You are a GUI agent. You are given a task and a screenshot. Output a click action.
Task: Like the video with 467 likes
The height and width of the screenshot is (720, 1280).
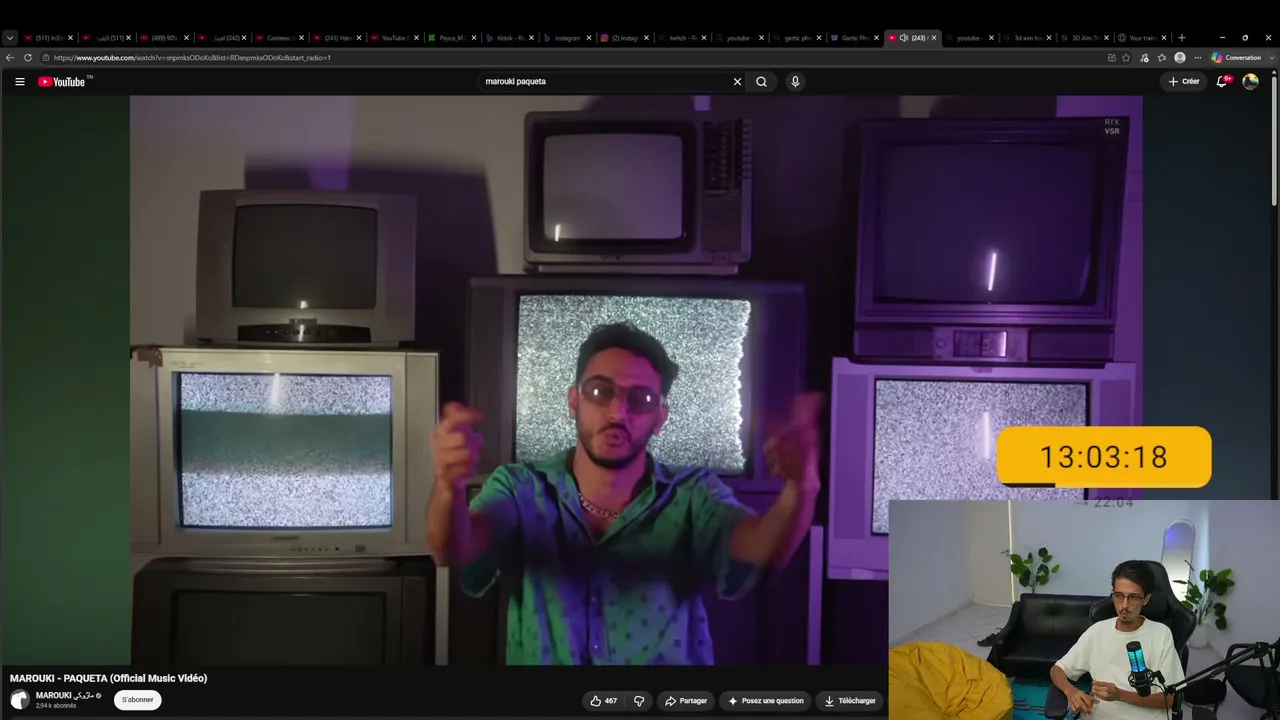[603, 701]
